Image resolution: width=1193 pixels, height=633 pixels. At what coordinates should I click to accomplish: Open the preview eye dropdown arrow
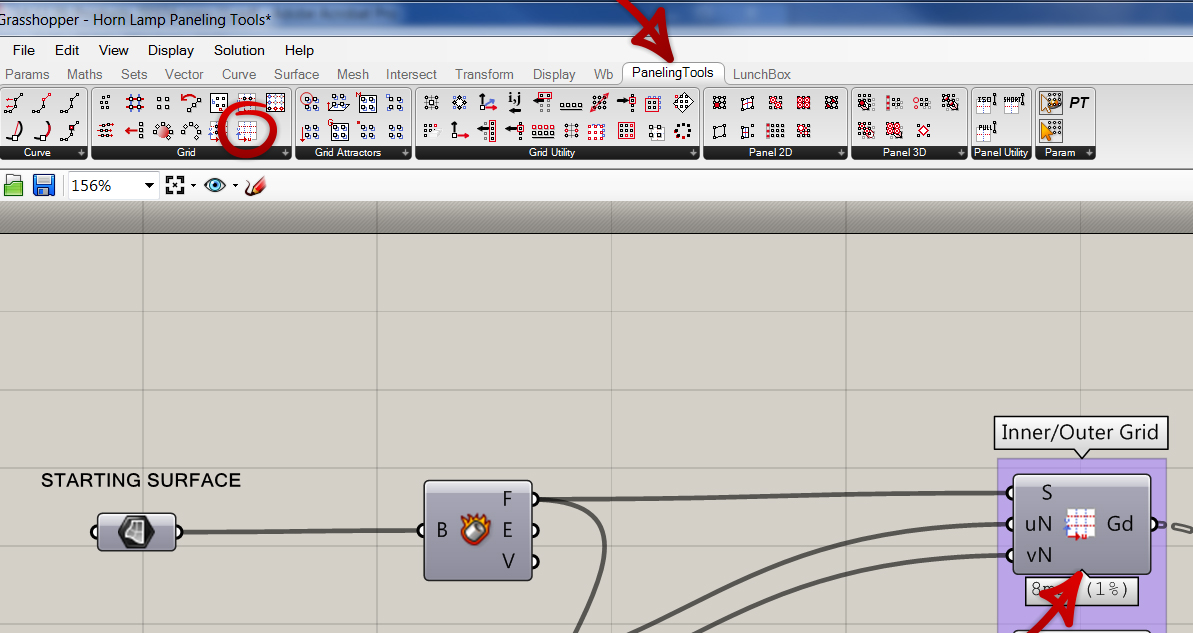coord(235,186)
